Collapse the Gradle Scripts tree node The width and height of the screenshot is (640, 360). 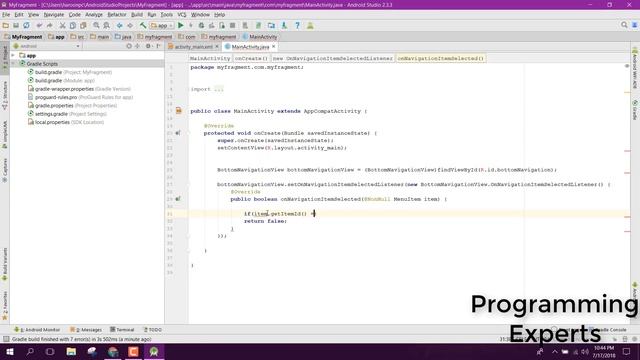pos(13,64)
